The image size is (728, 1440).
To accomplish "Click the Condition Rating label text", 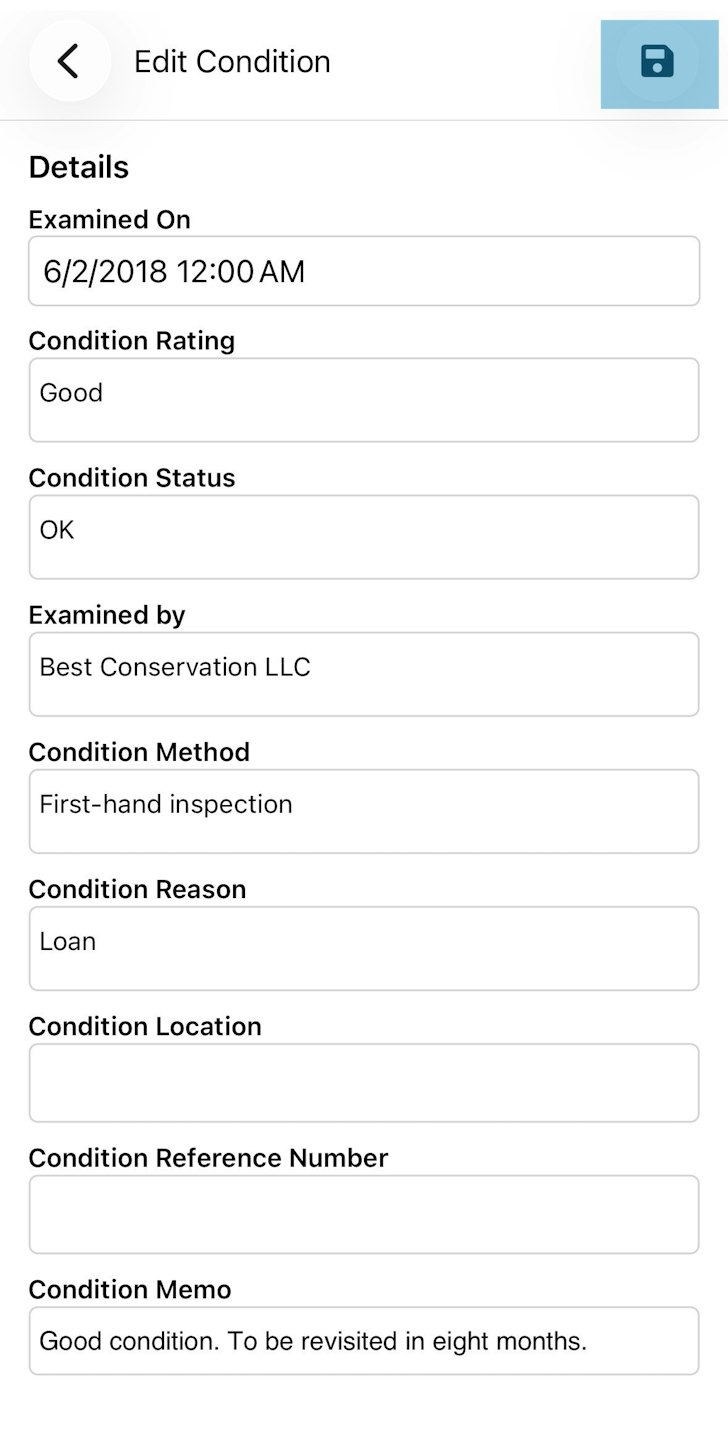I will point(132,341).
